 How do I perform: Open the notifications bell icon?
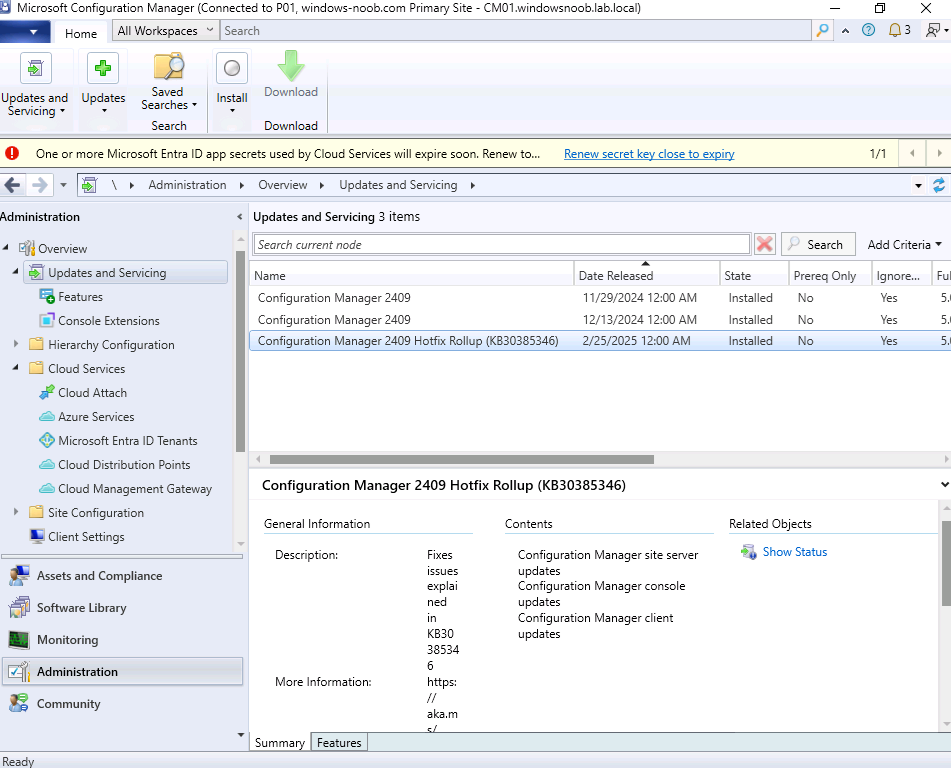(895, 30)
